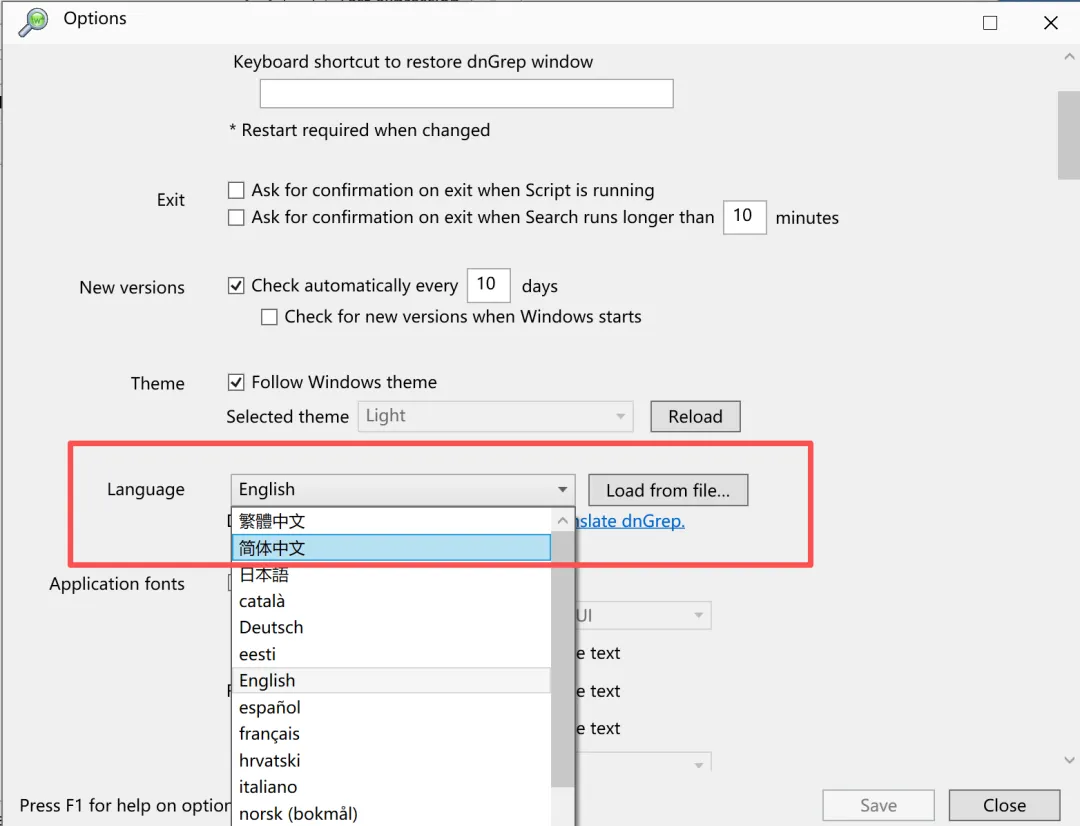Open the font family dropdown ending in UI
This screenshot has width=1080, height=826.
pos(643,615)
